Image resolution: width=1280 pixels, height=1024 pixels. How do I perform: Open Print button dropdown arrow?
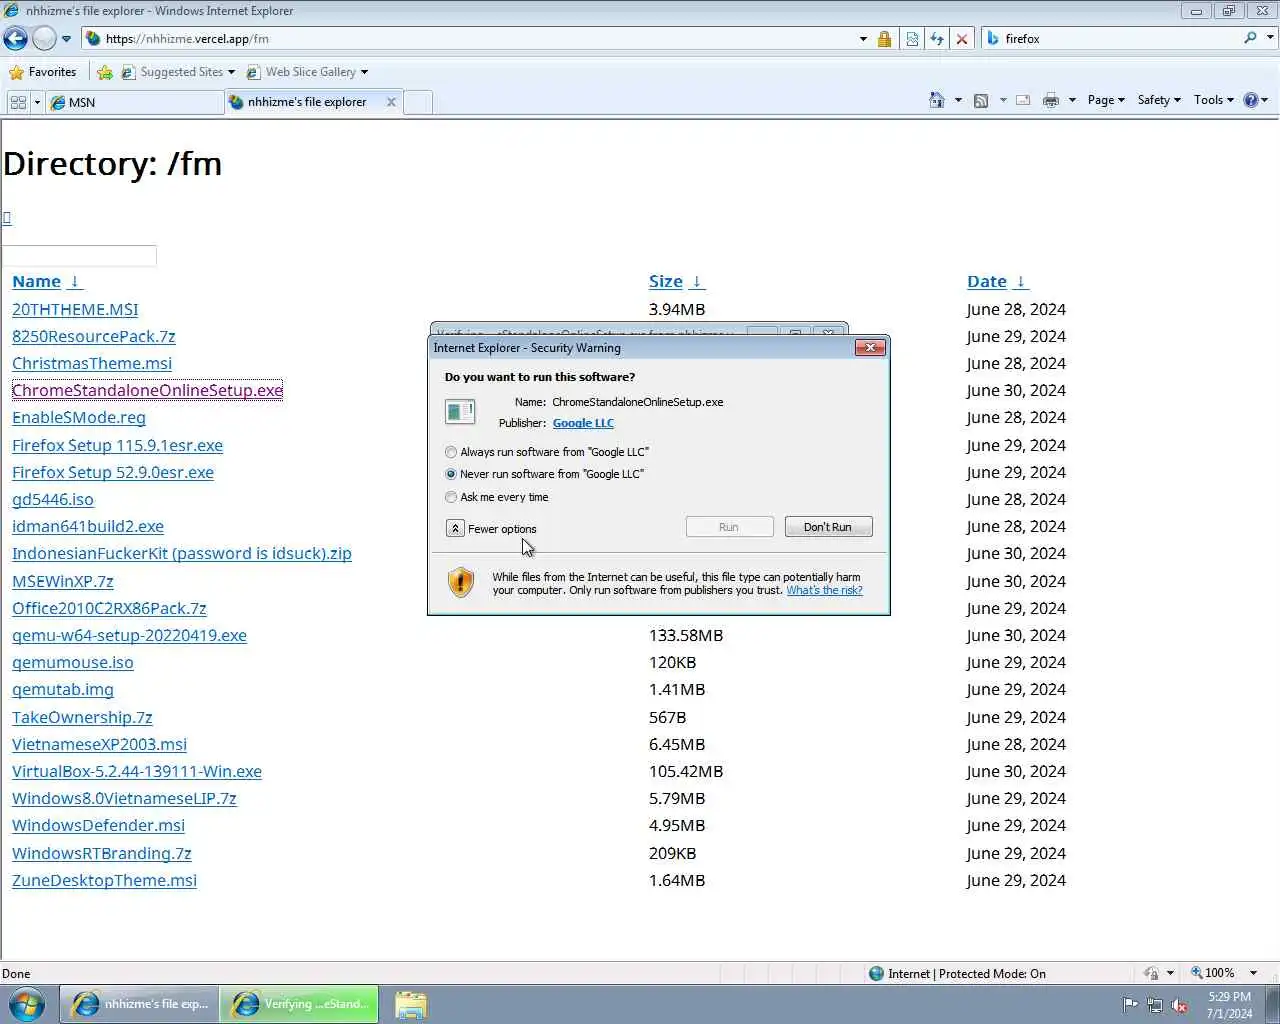coord(1072,100)
